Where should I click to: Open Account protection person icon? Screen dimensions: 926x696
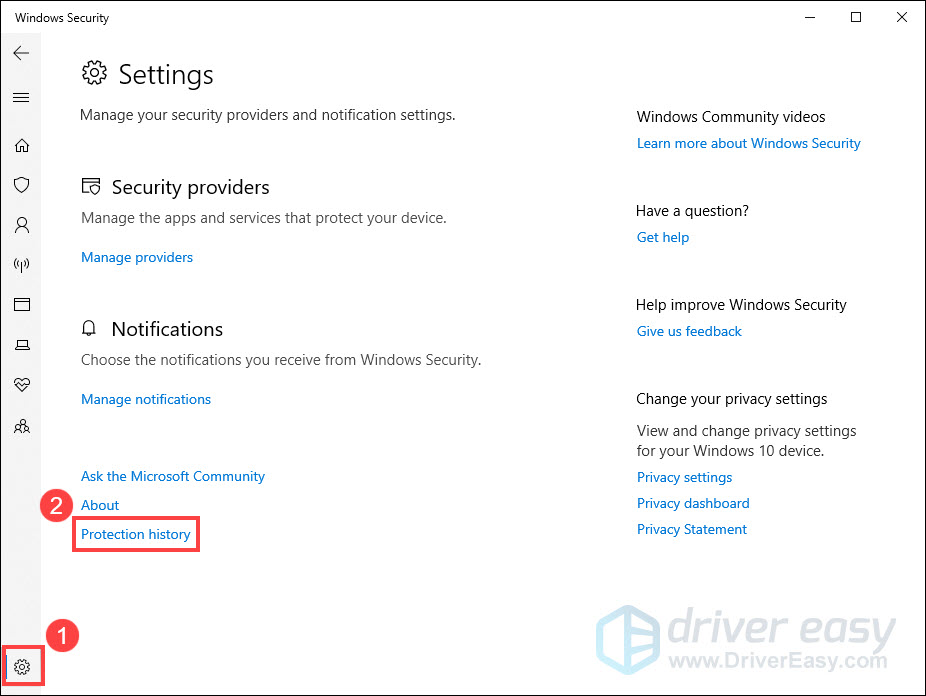pyautogui.click(x=21, y=225)
